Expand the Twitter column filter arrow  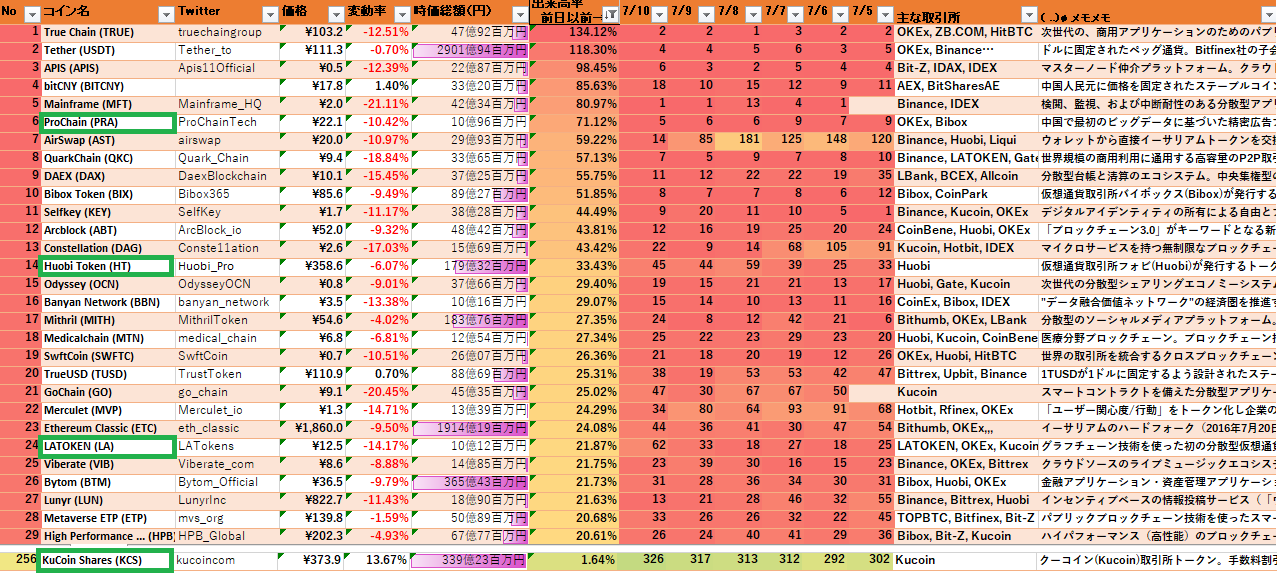269,14
